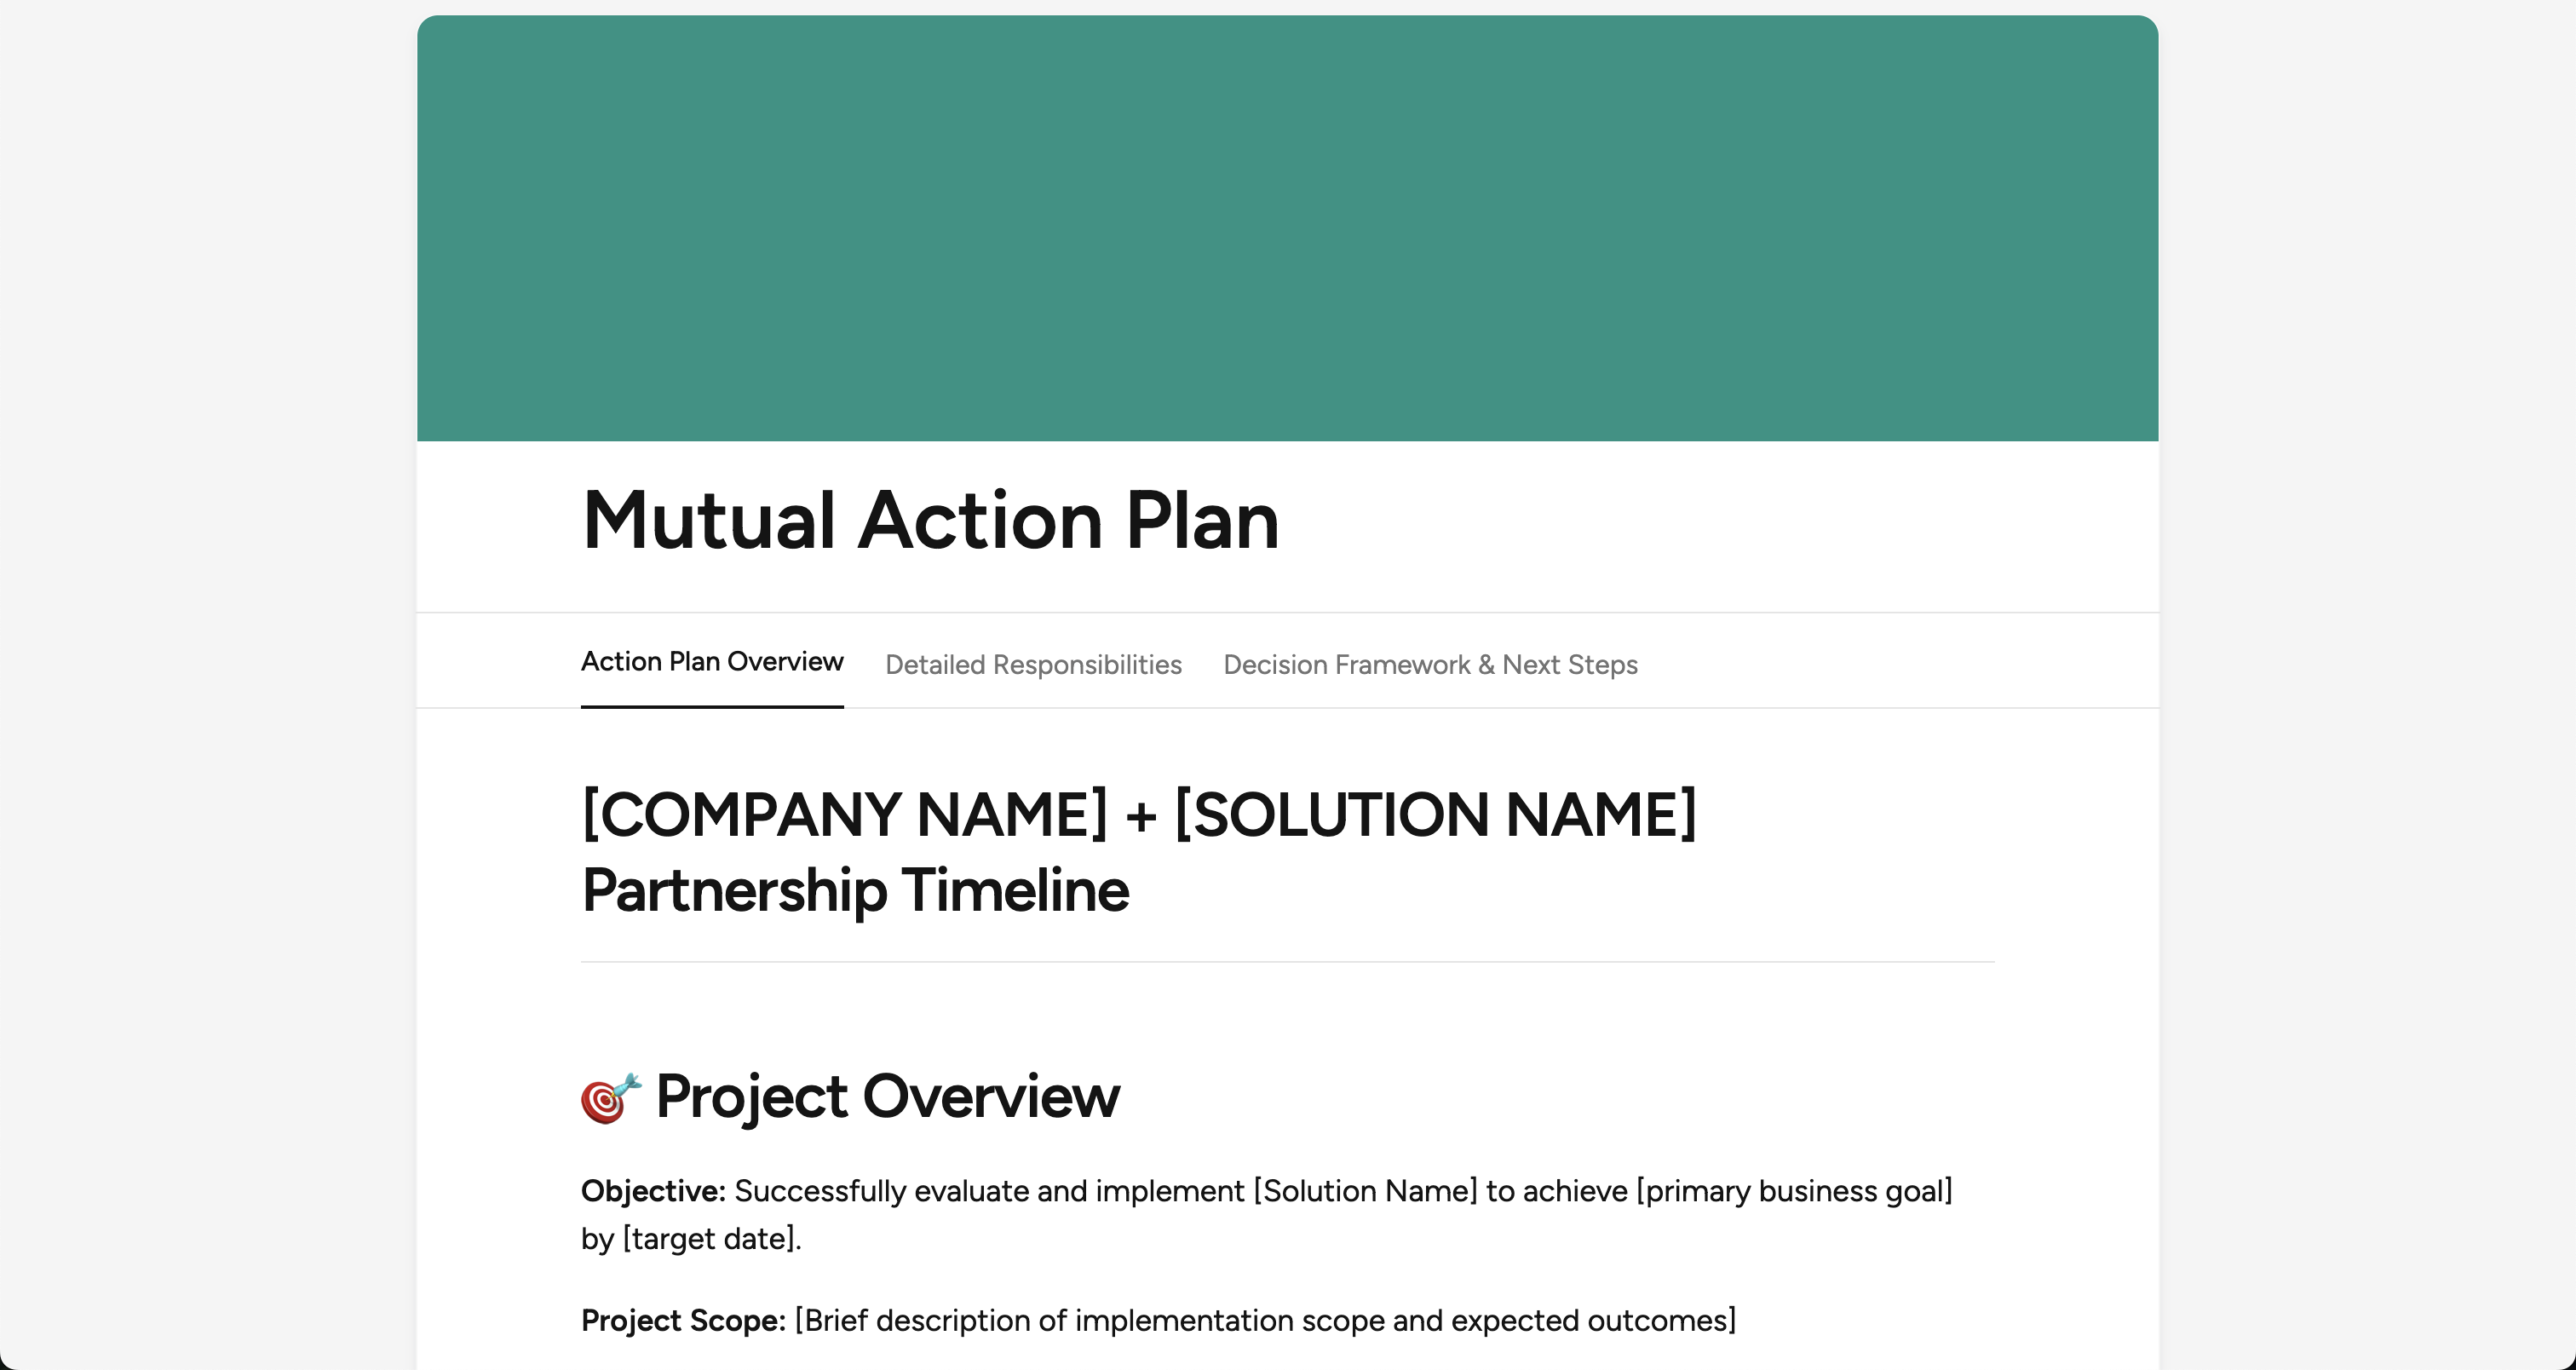Screen dimensions: 2576x1370
Task: Click the plus sign between heading placeholders
Action: click(1141, 816)
